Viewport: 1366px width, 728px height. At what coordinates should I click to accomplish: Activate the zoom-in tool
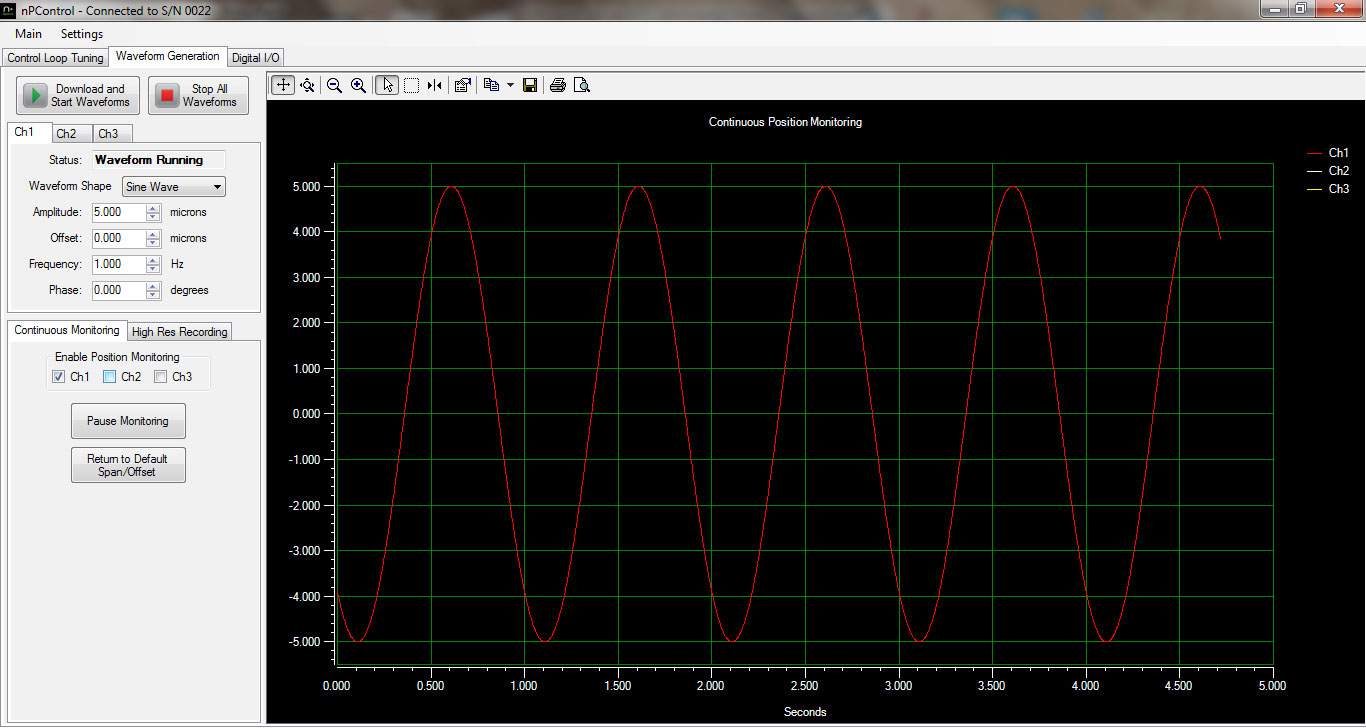(358, 85)
